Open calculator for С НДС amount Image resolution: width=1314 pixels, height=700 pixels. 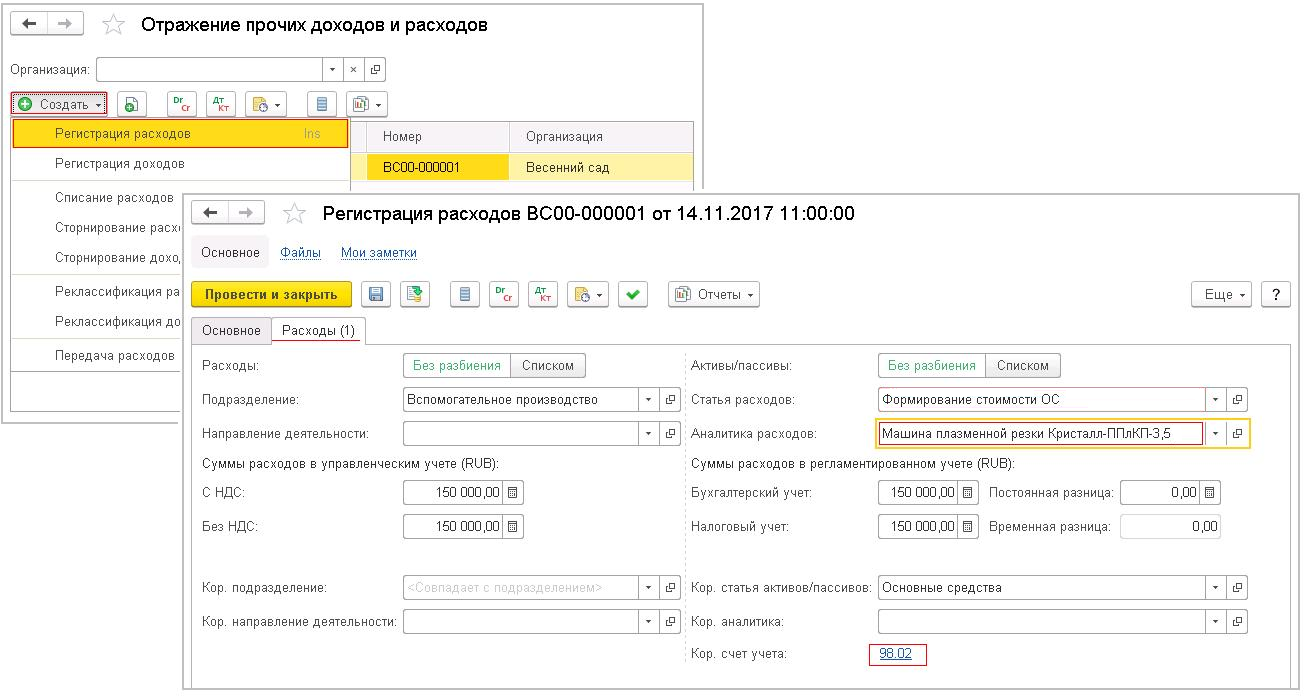(513, 492)
